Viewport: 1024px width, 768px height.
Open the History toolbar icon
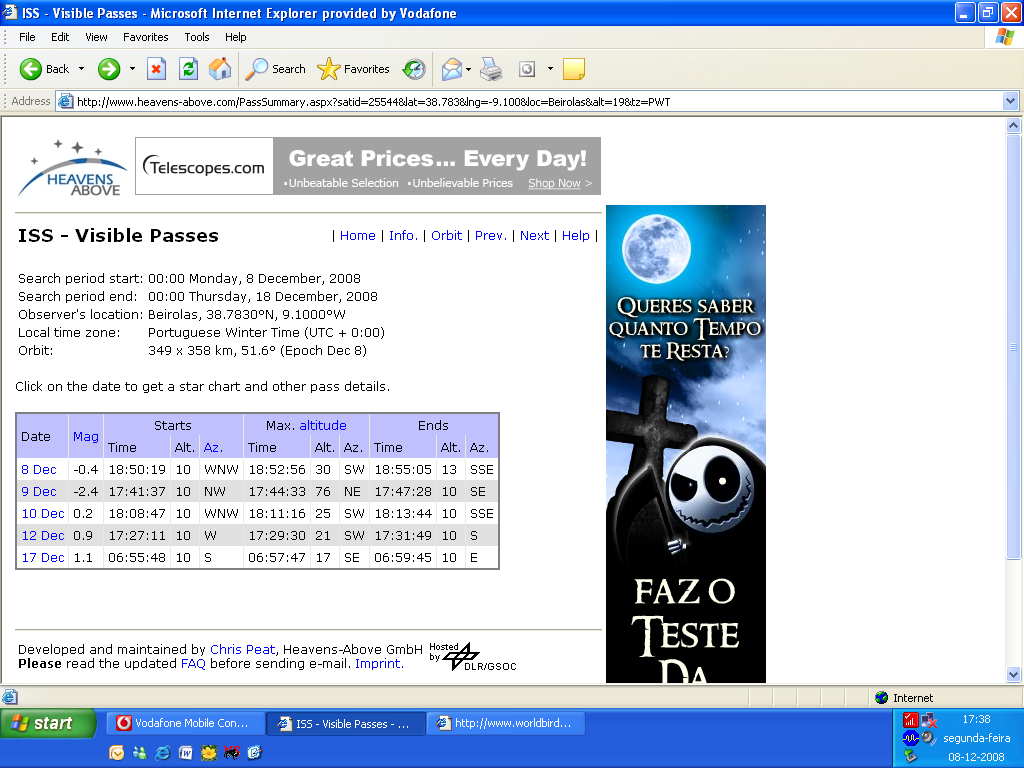coord(414,69)
